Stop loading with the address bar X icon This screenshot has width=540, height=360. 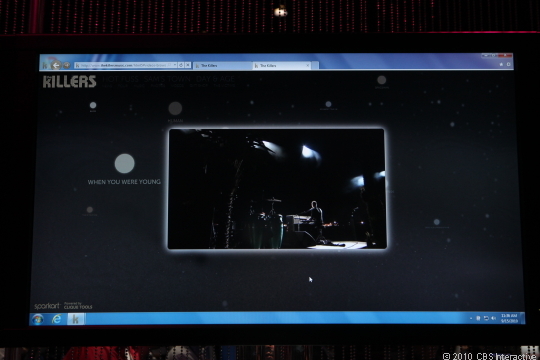pyautogui.click(x=188, y=65)
